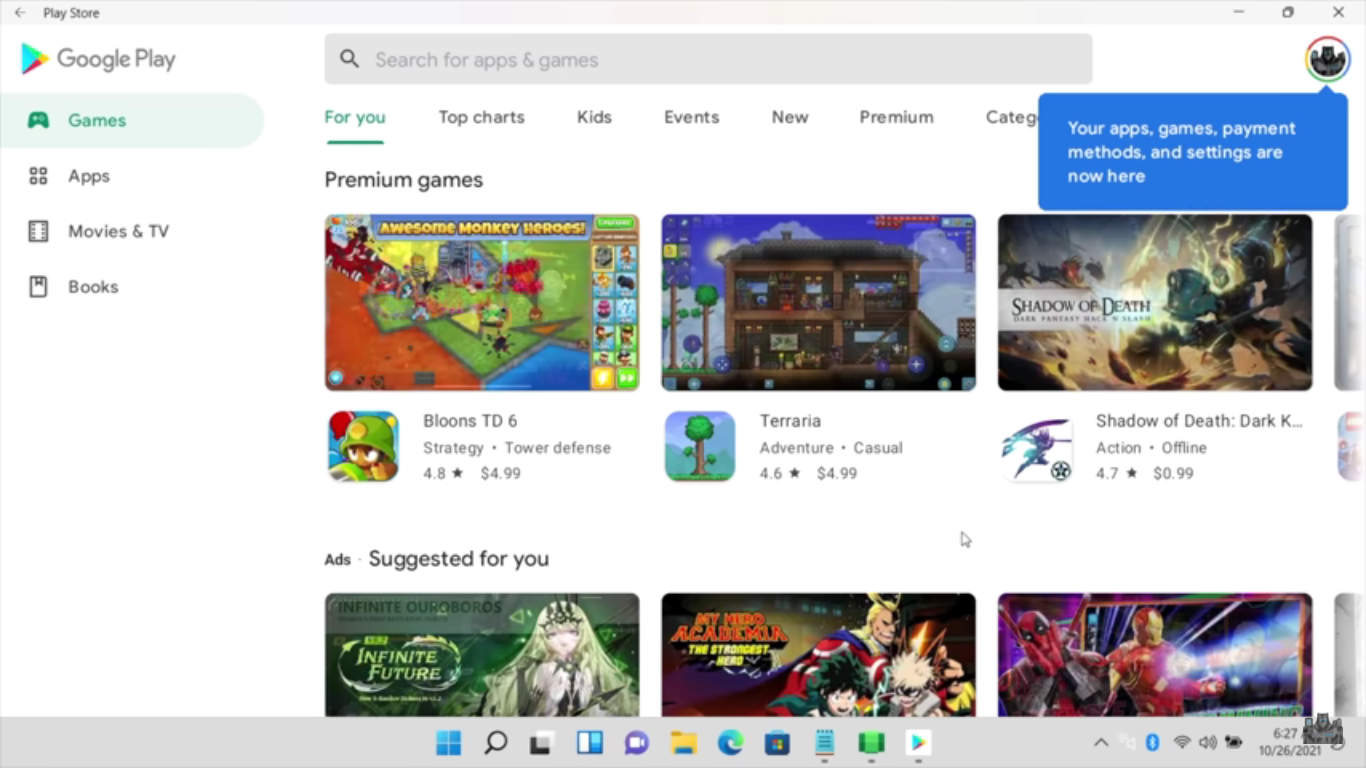This screenshot has height=768, width=1366.
Task: Launch Microsoft Edge from the taskbar
Action: (730, 743)
